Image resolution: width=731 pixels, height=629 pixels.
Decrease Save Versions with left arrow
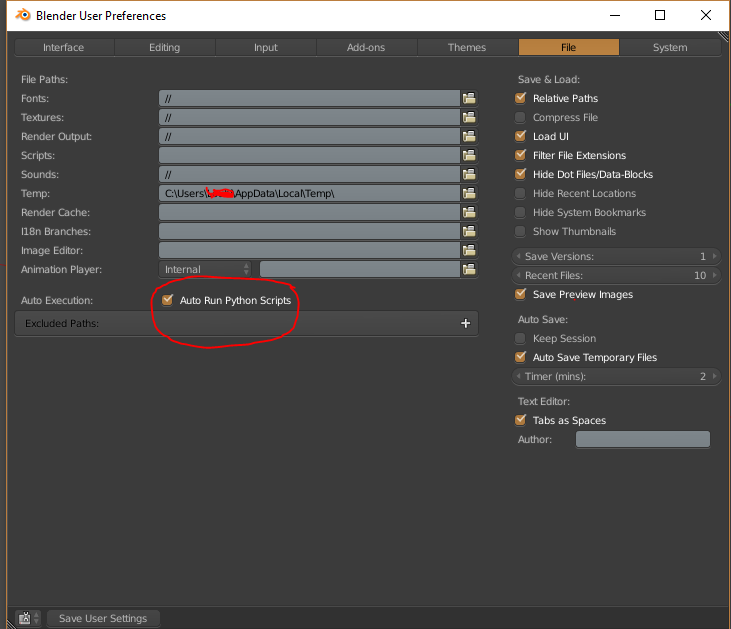(518, 256)
